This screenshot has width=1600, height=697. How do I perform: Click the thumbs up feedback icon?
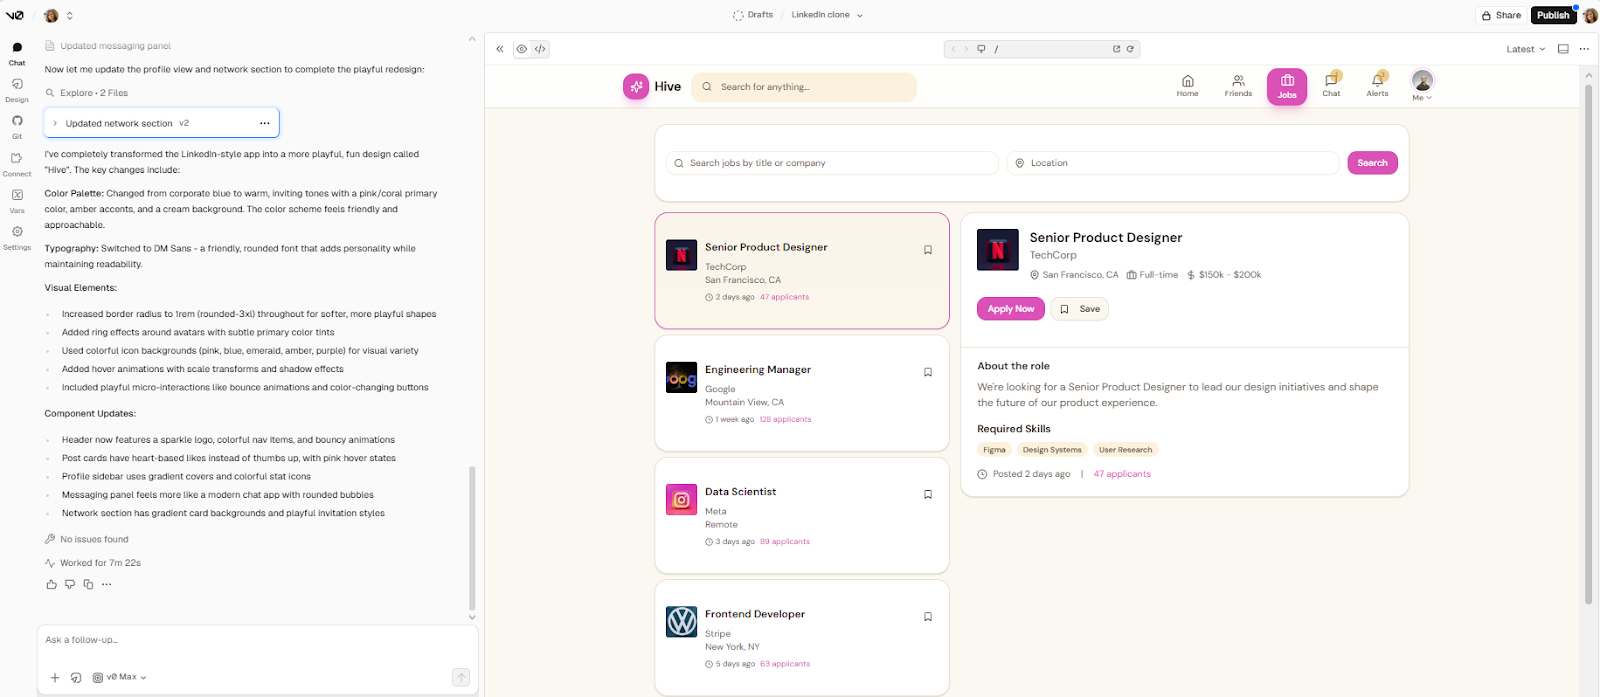(52, 584)
